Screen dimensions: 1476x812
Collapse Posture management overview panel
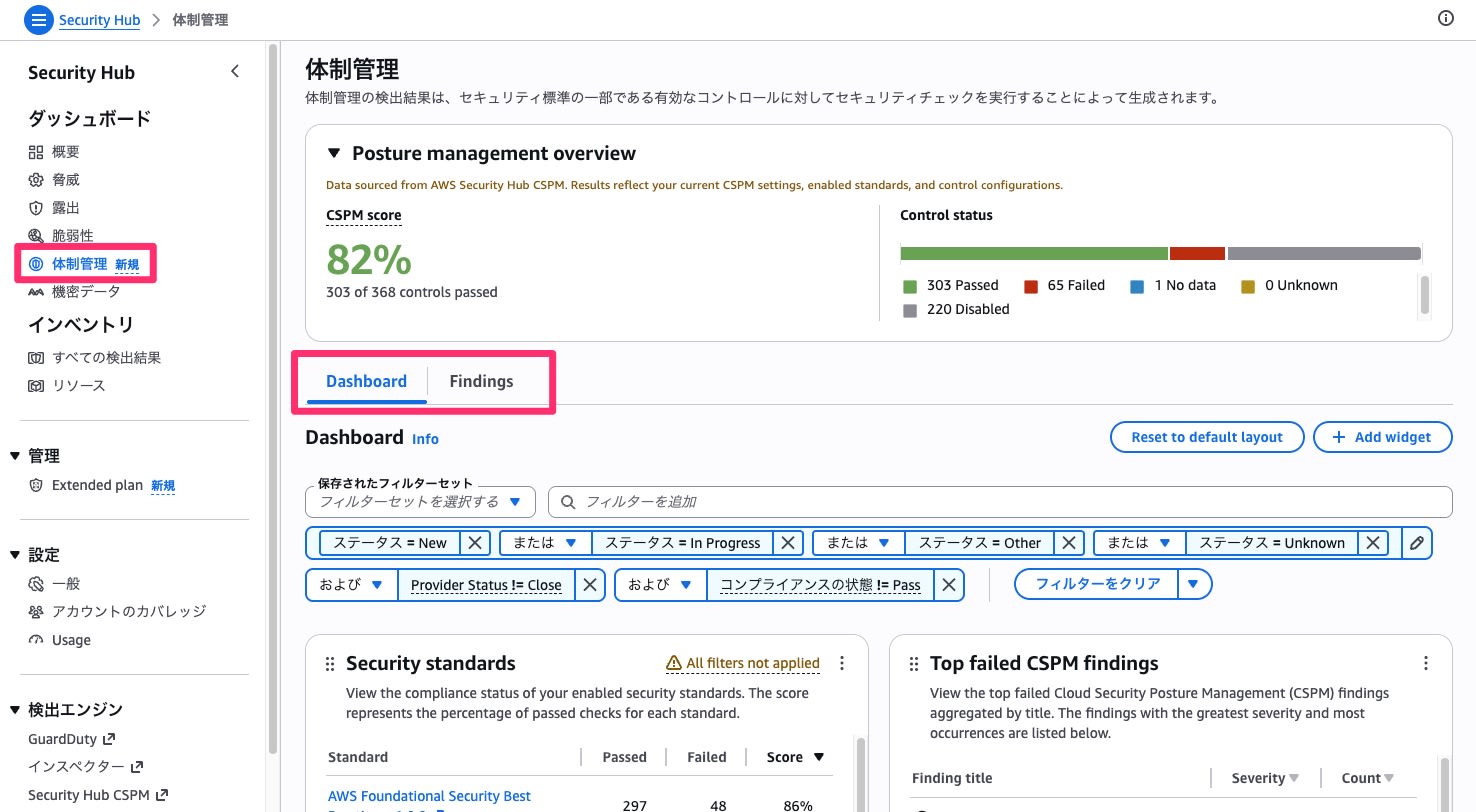click(x=334, y=153)
